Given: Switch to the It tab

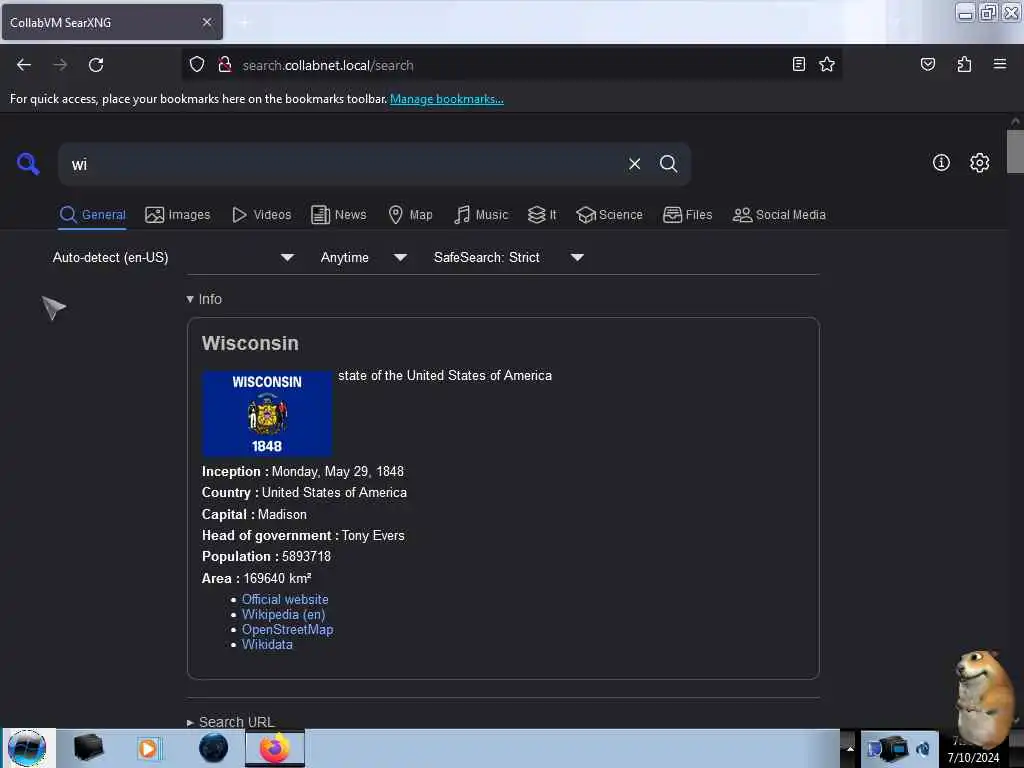Looking at the screenshot, I should (542, 215).
